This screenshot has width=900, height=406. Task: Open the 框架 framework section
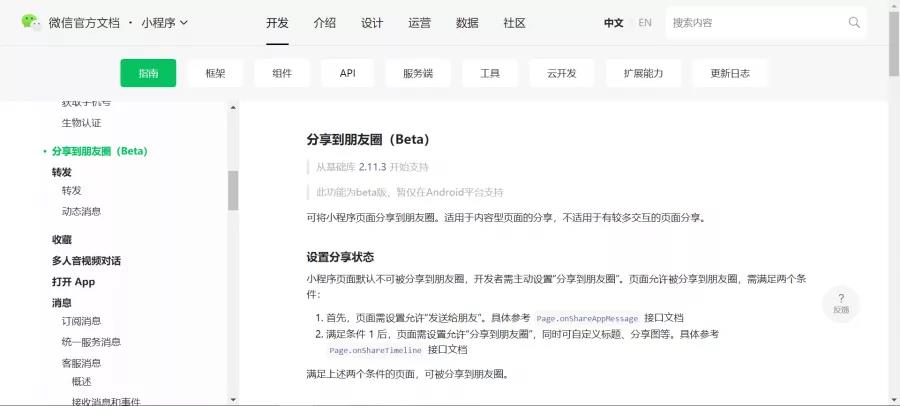pos(215,73)
